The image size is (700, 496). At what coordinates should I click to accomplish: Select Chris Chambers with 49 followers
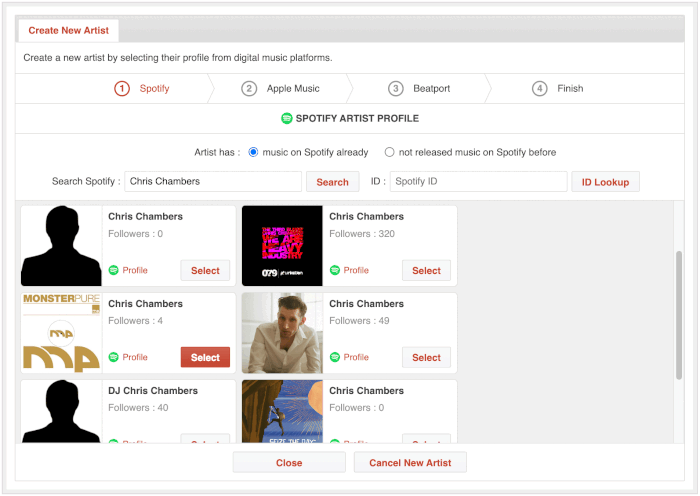coord(426,357)
